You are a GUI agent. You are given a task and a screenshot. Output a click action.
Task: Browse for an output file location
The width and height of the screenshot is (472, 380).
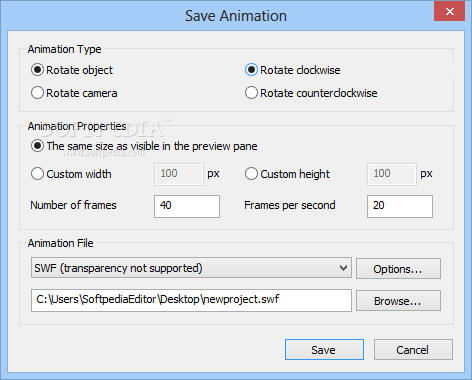(x=398, y=301)
